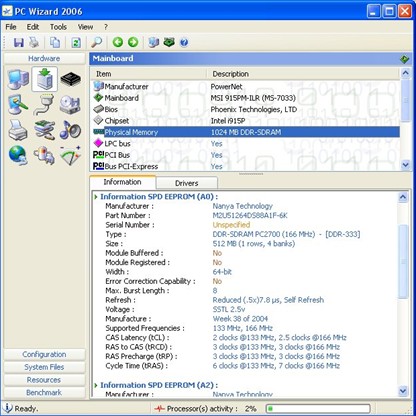This screenshot has height=416, width=416.
Task: Click the SSTL 2.5v voltage value
Action: pos(229,309)
